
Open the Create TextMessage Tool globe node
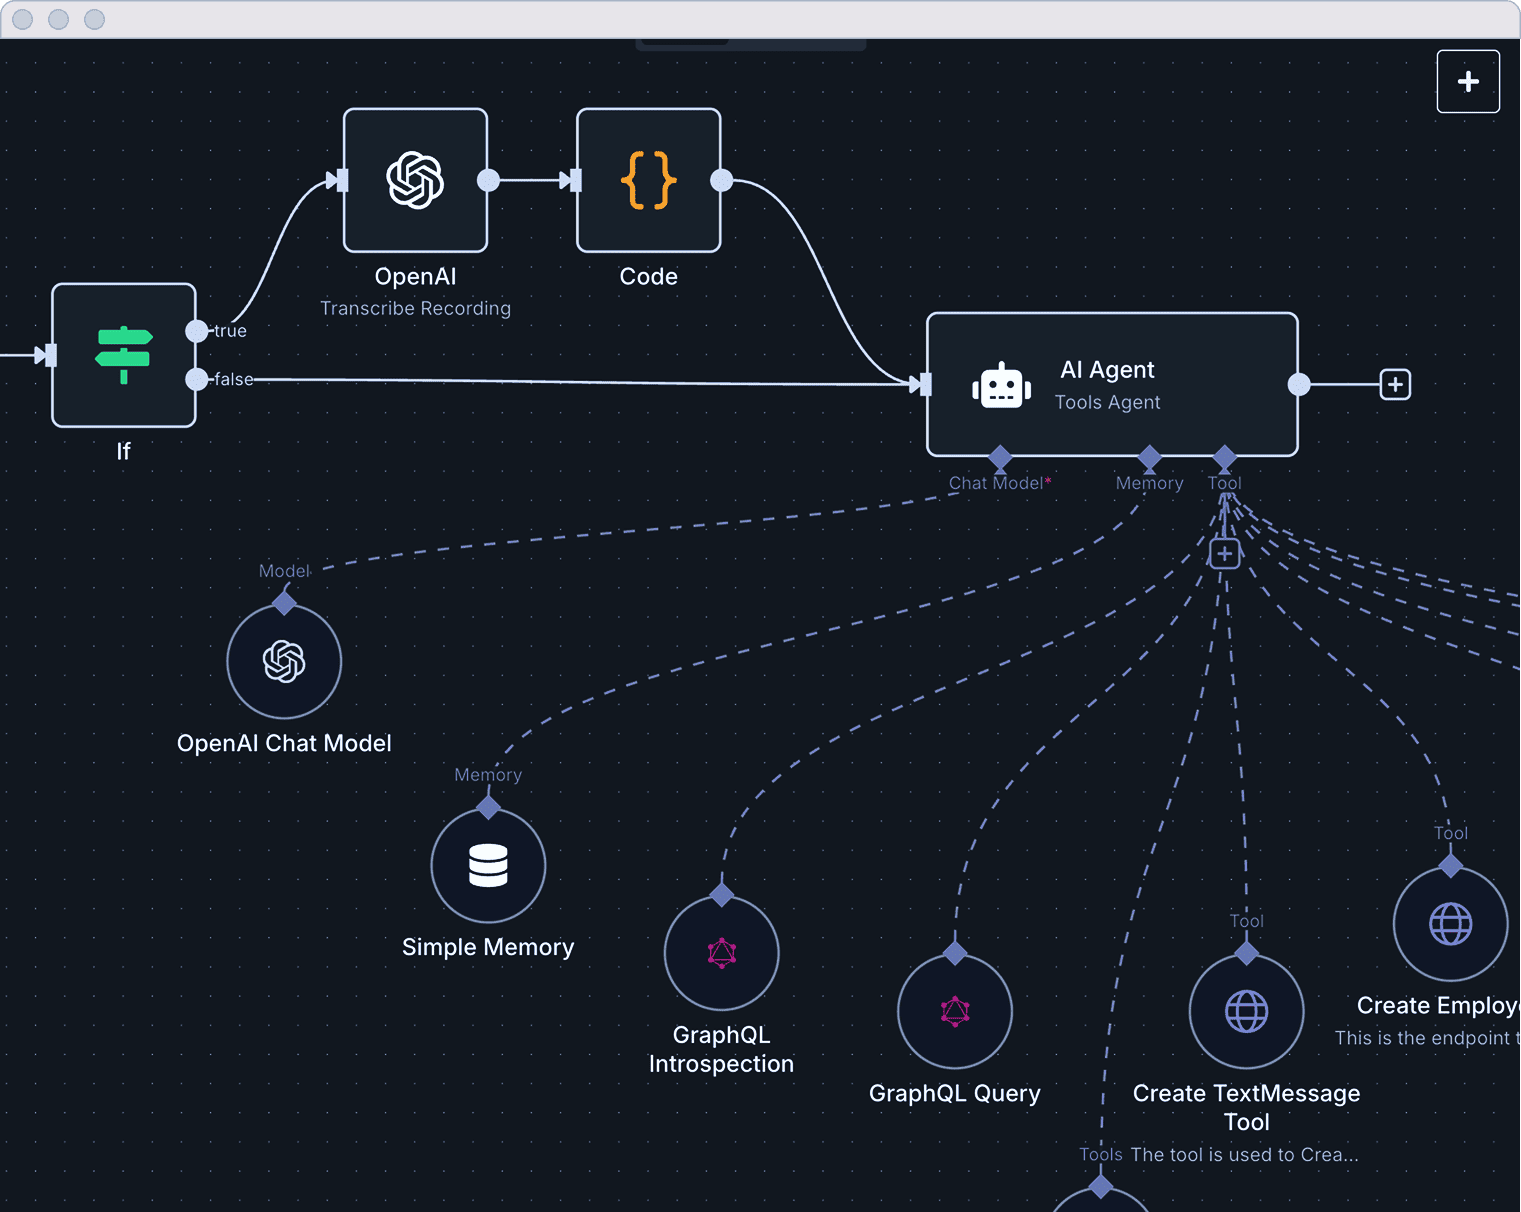pos(1246,1011)
